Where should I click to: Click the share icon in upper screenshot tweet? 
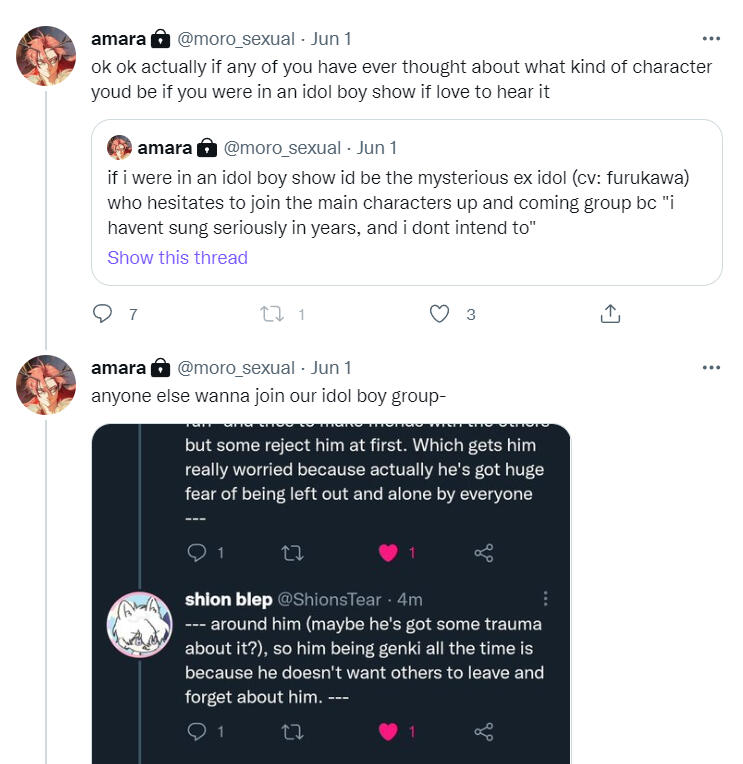483,553
